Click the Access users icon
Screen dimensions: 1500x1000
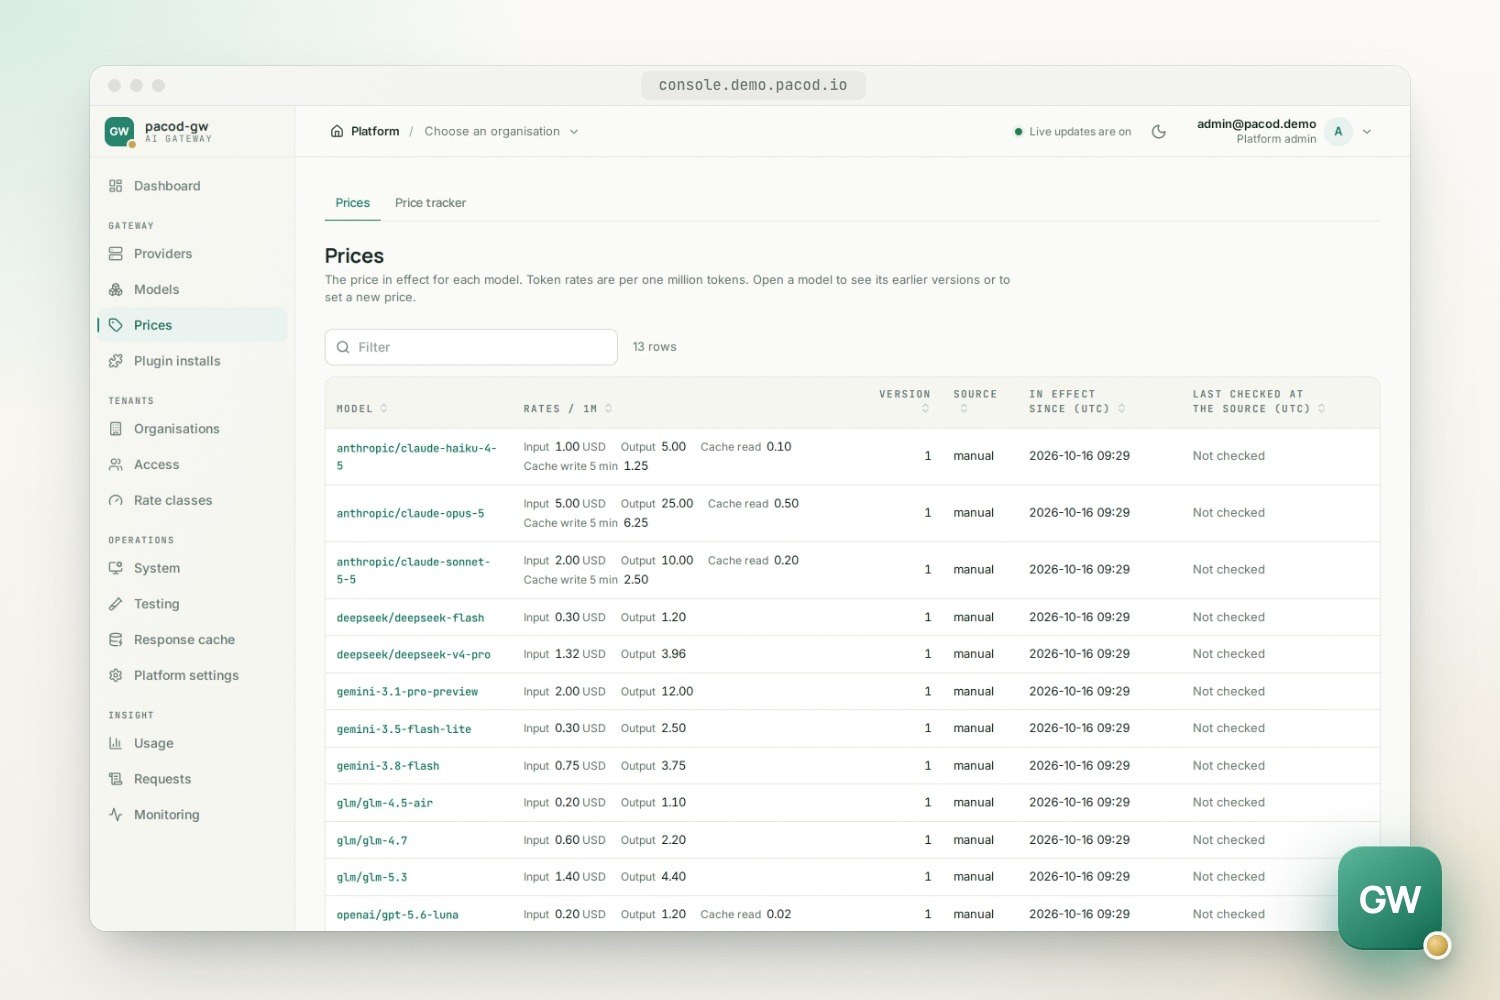click(x=116, y=465)
